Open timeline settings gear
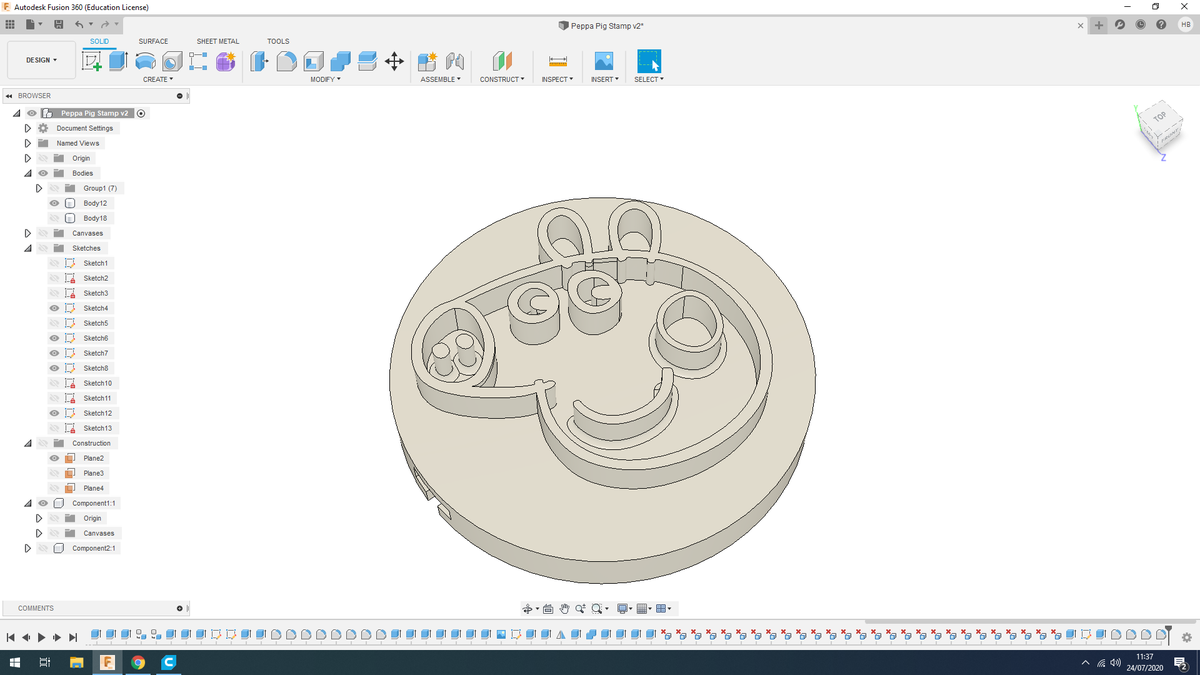 coord(1187,637)
